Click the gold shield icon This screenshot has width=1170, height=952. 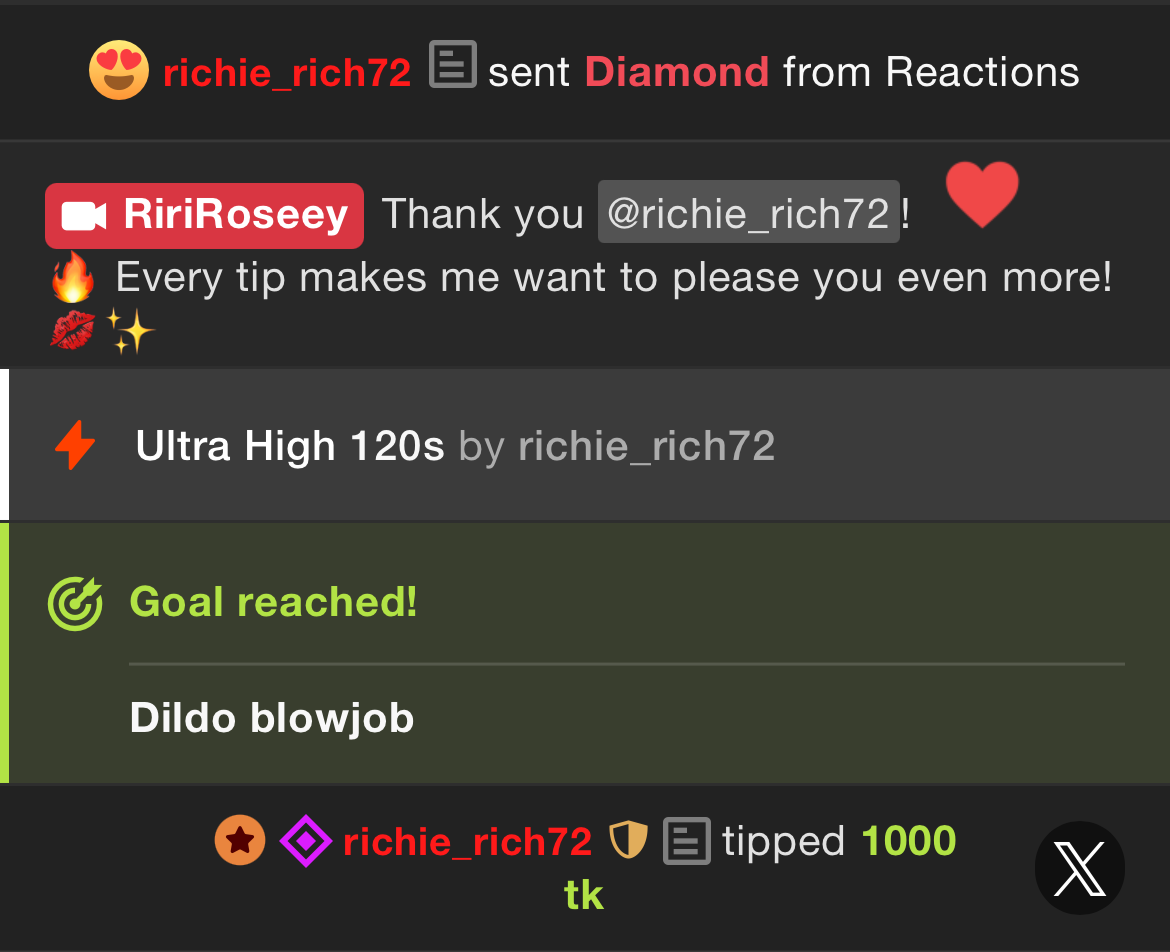pyautogui.click(x=628, y=839)
